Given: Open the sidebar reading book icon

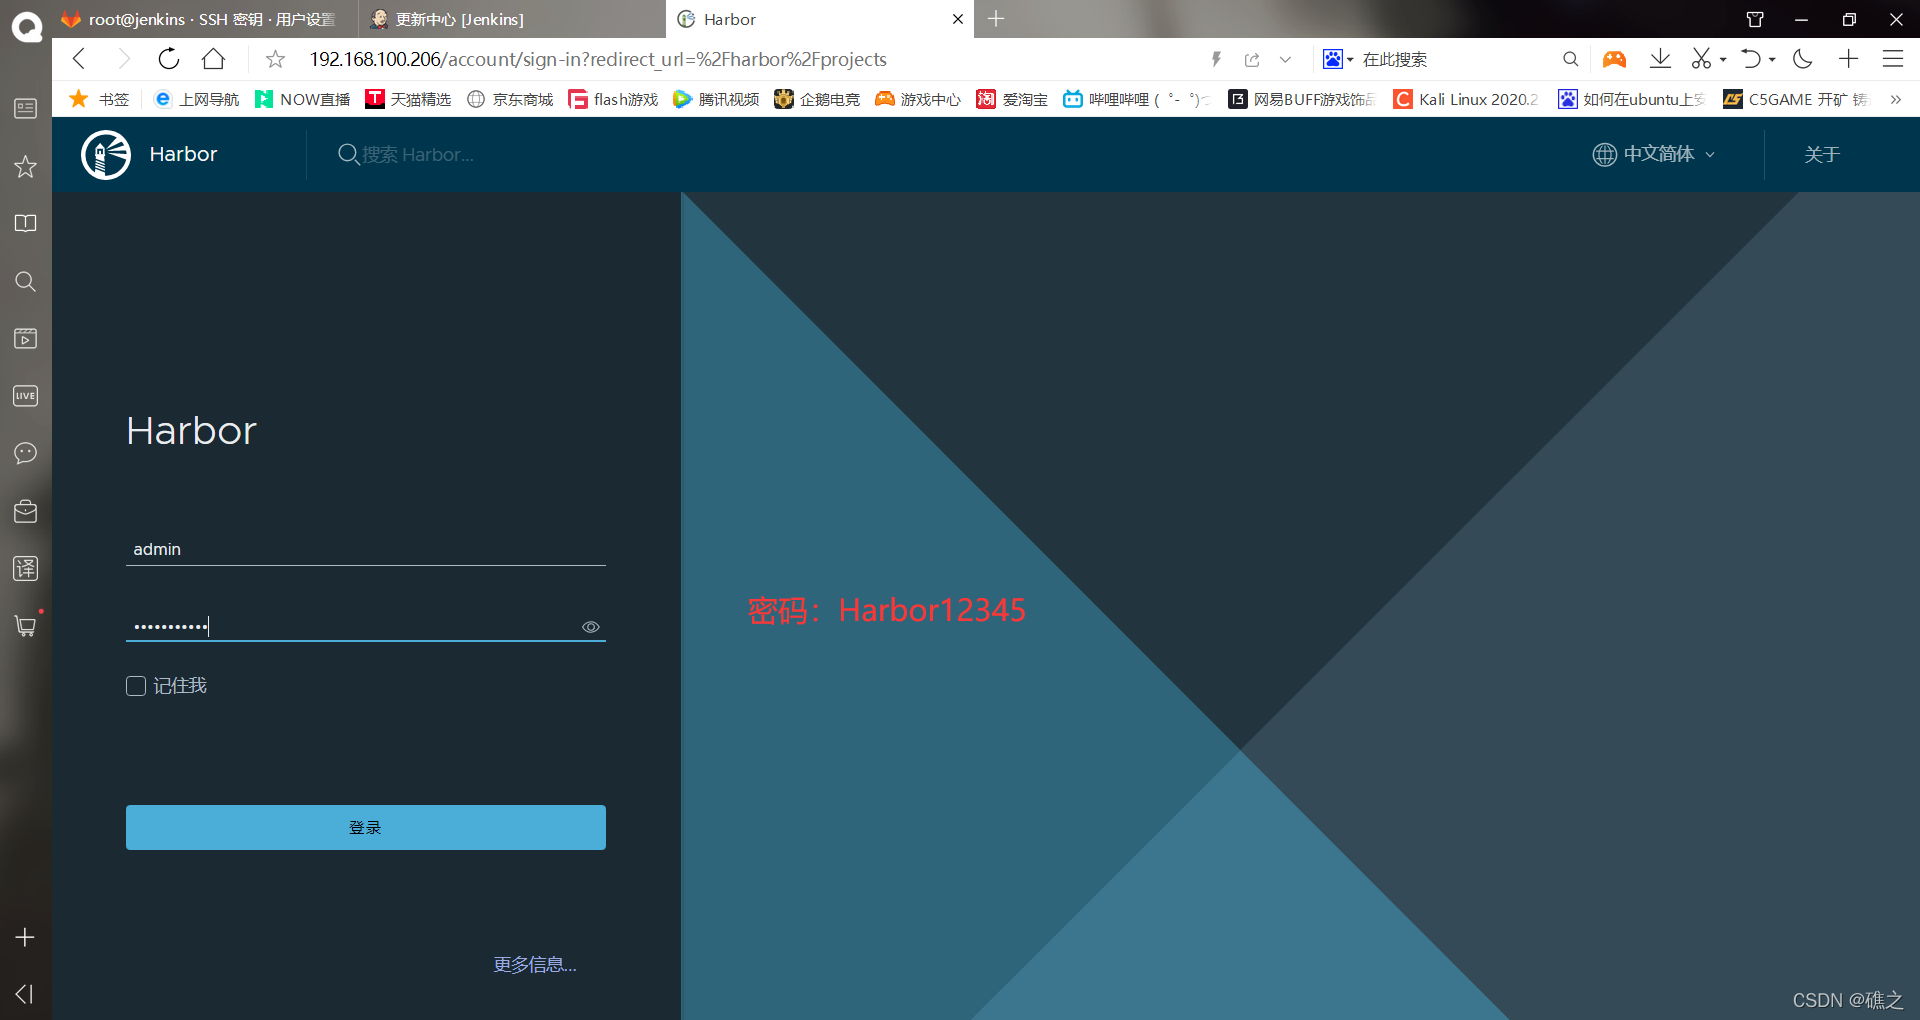Looking at the screenshot, I should pos(26,223).
